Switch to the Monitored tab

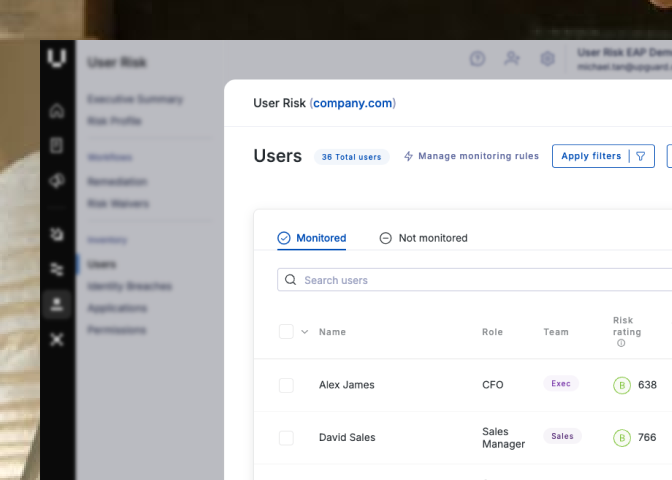(x=312, y=238)
